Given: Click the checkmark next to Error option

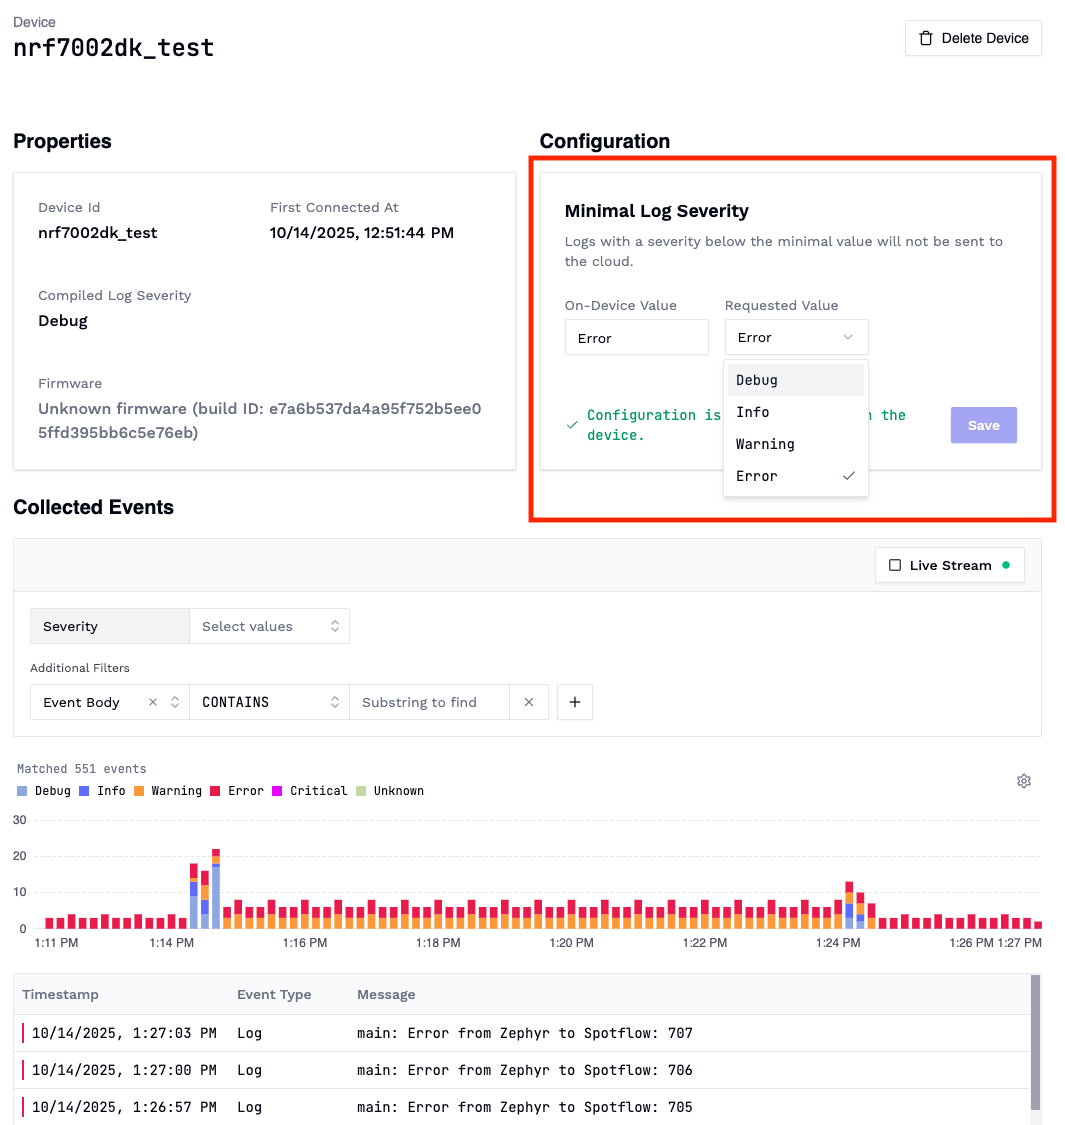Looking at the screenshot, I should click(x=849, y=476).
